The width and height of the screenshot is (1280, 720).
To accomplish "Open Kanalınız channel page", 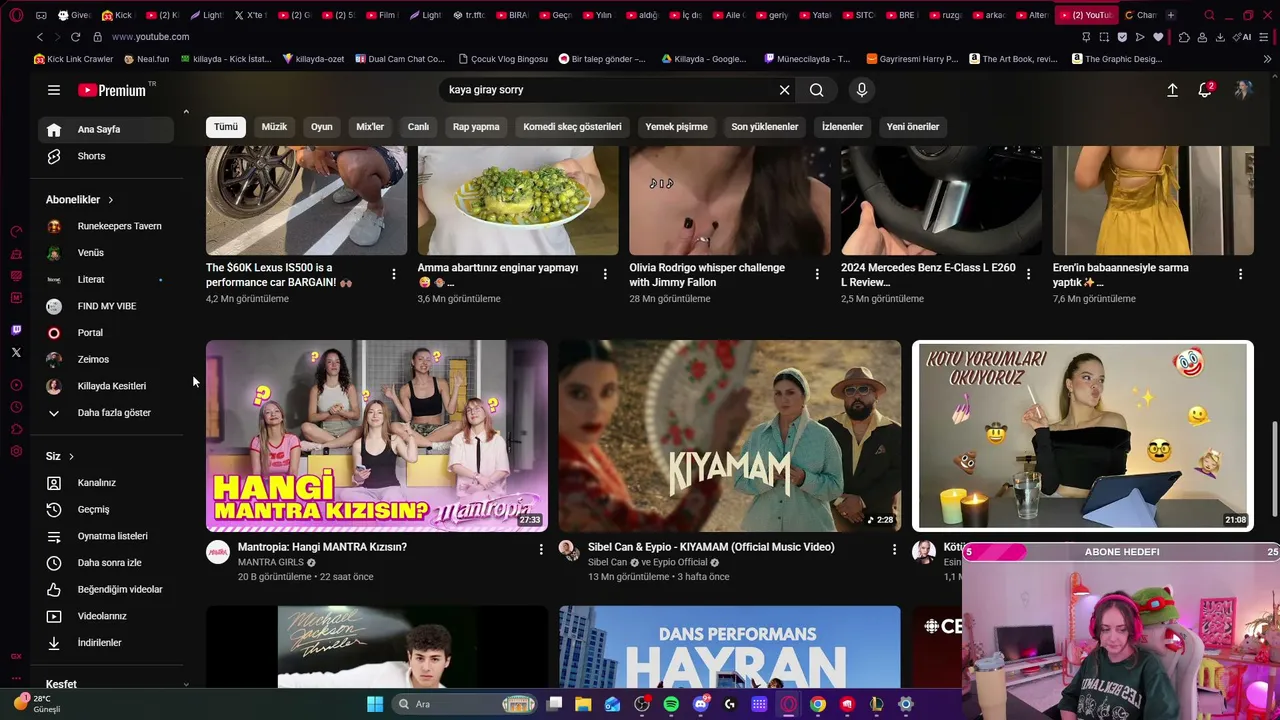I will (x=106, y=483).
